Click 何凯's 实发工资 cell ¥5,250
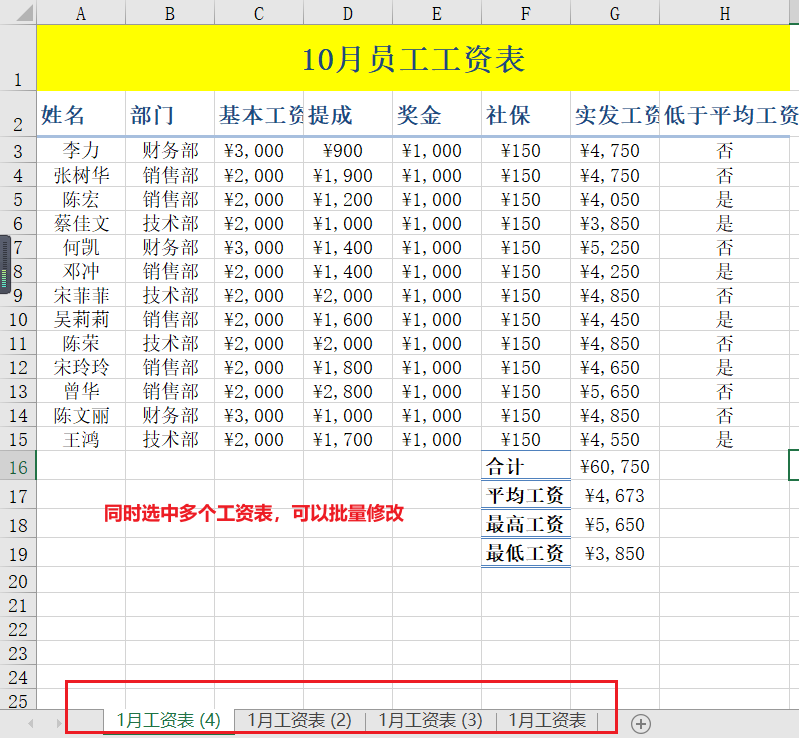This screenshot has height=738, width=799. coord(615,247)
